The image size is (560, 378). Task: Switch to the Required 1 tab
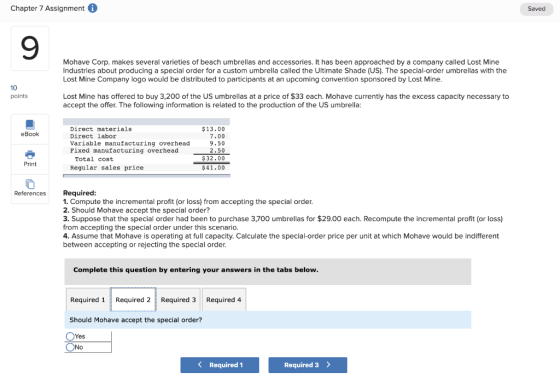point(88,299)
